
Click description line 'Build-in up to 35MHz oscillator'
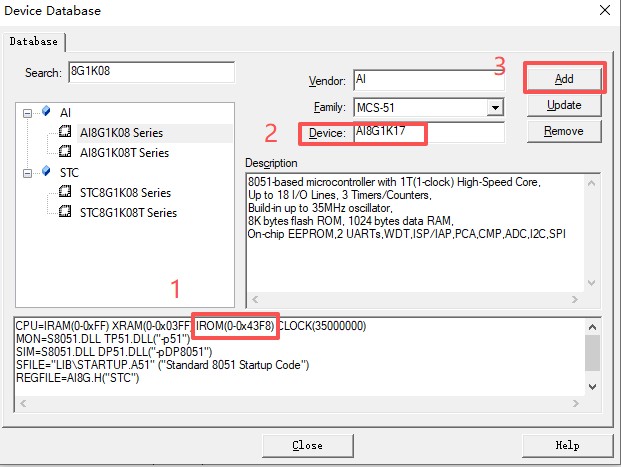320,208
